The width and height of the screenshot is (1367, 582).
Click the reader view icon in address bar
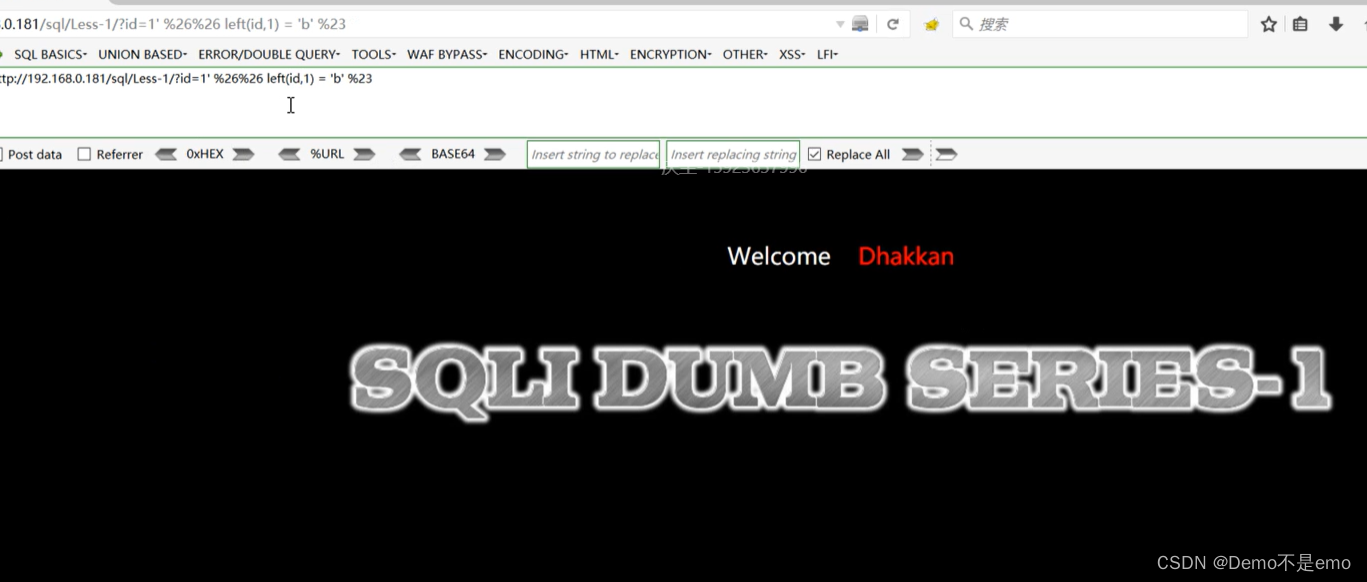tap(860, 24)
